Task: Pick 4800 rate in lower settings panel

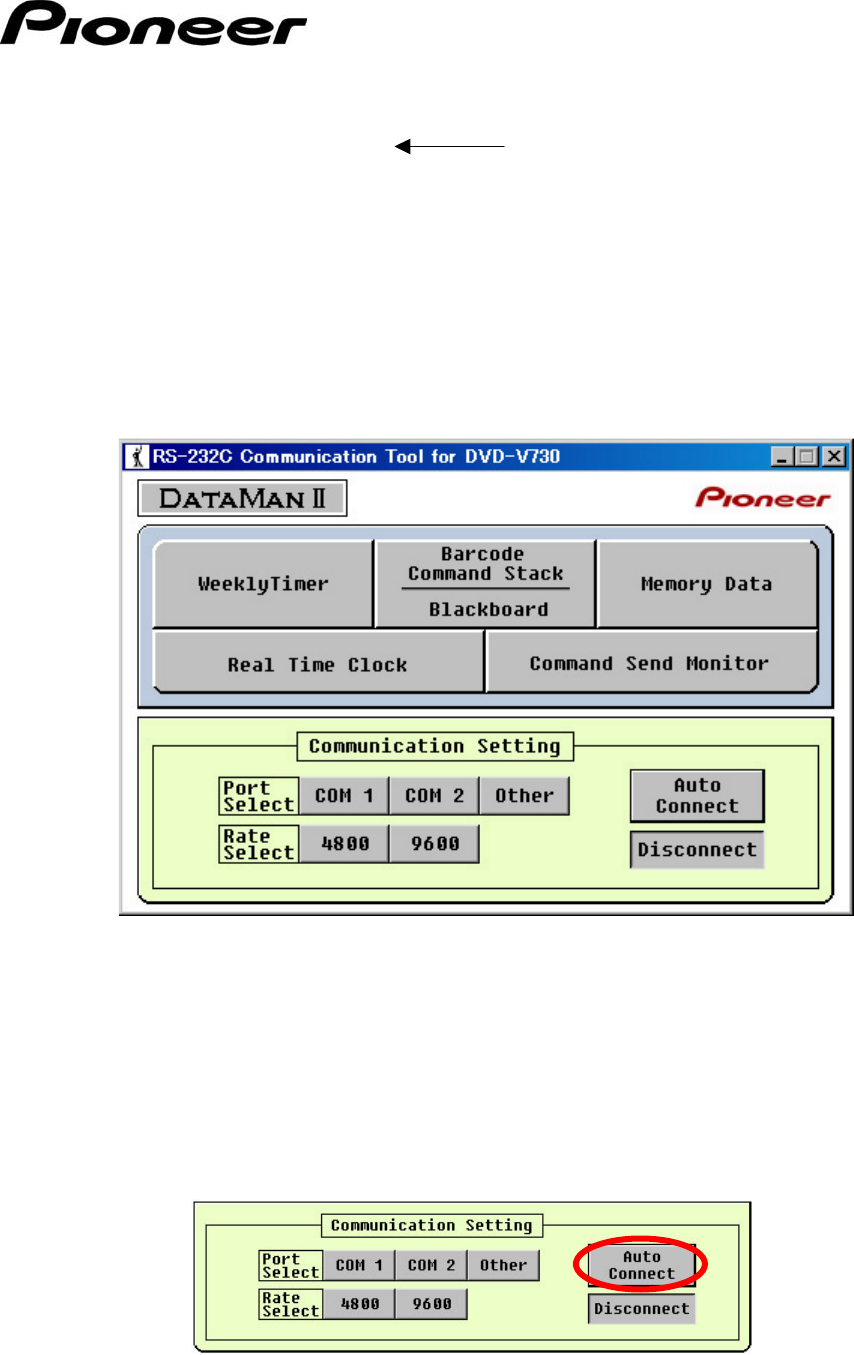Action: click(x=358, y=1304)
